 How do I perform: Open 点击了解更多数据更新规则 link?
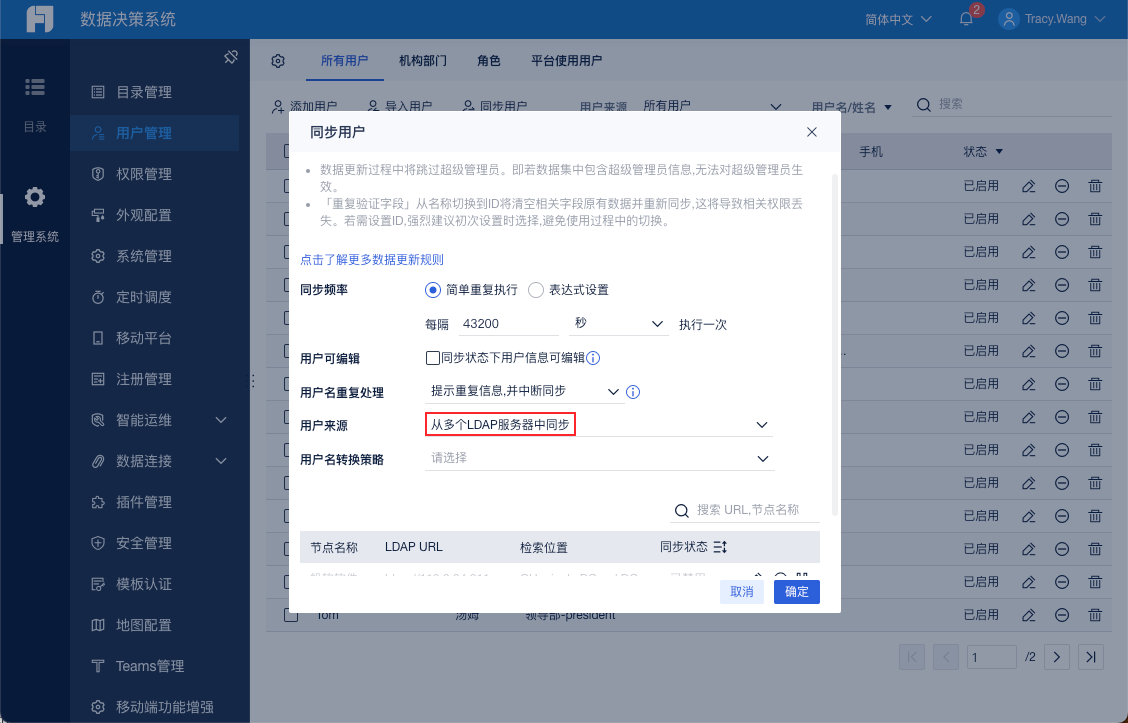tap(372, 260)
